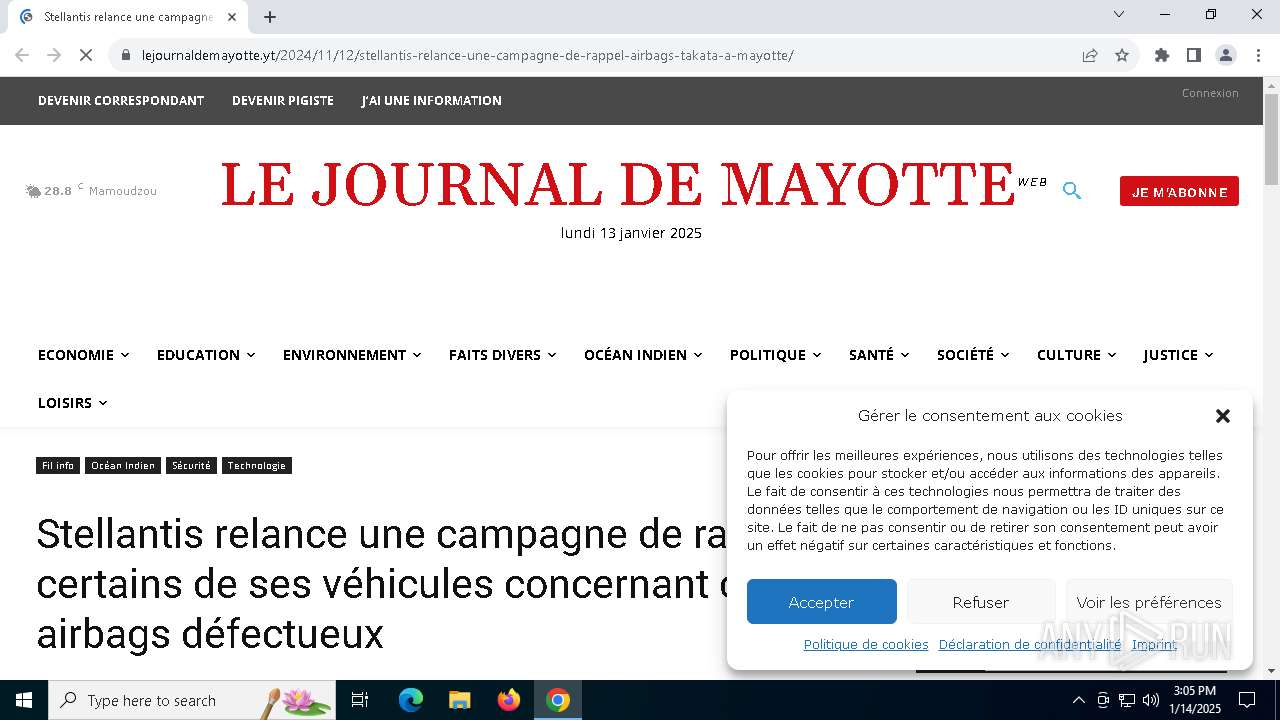The image size is (1280, 720).
Task: Share this page from address bar
Action: tap(1090, 55)
